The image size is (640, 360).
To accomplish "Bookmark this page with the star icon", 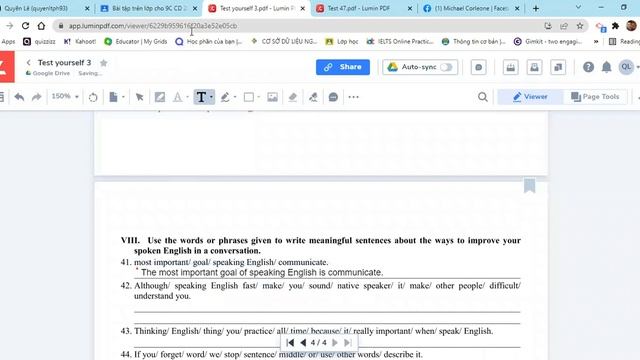I will pos(580,26).
